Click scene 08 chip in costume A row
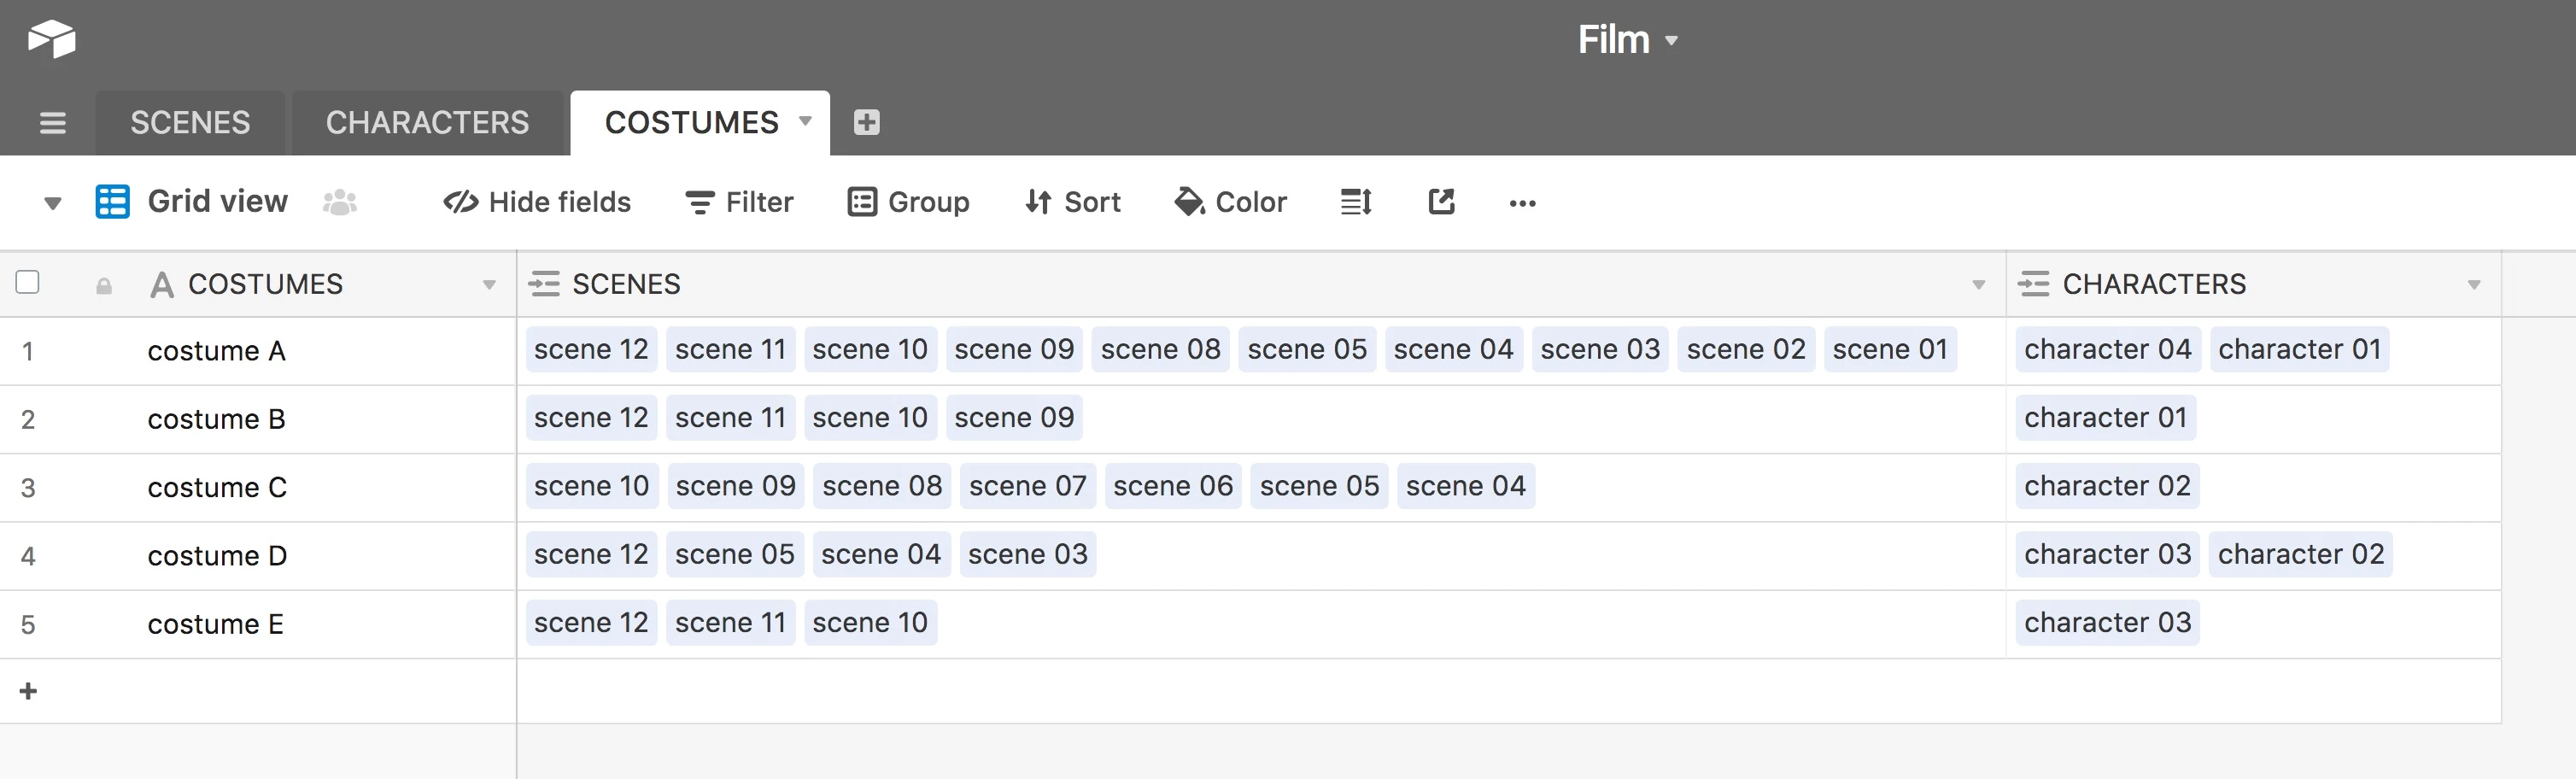Screen dimensions: 2576x779 coord(1160,349)
